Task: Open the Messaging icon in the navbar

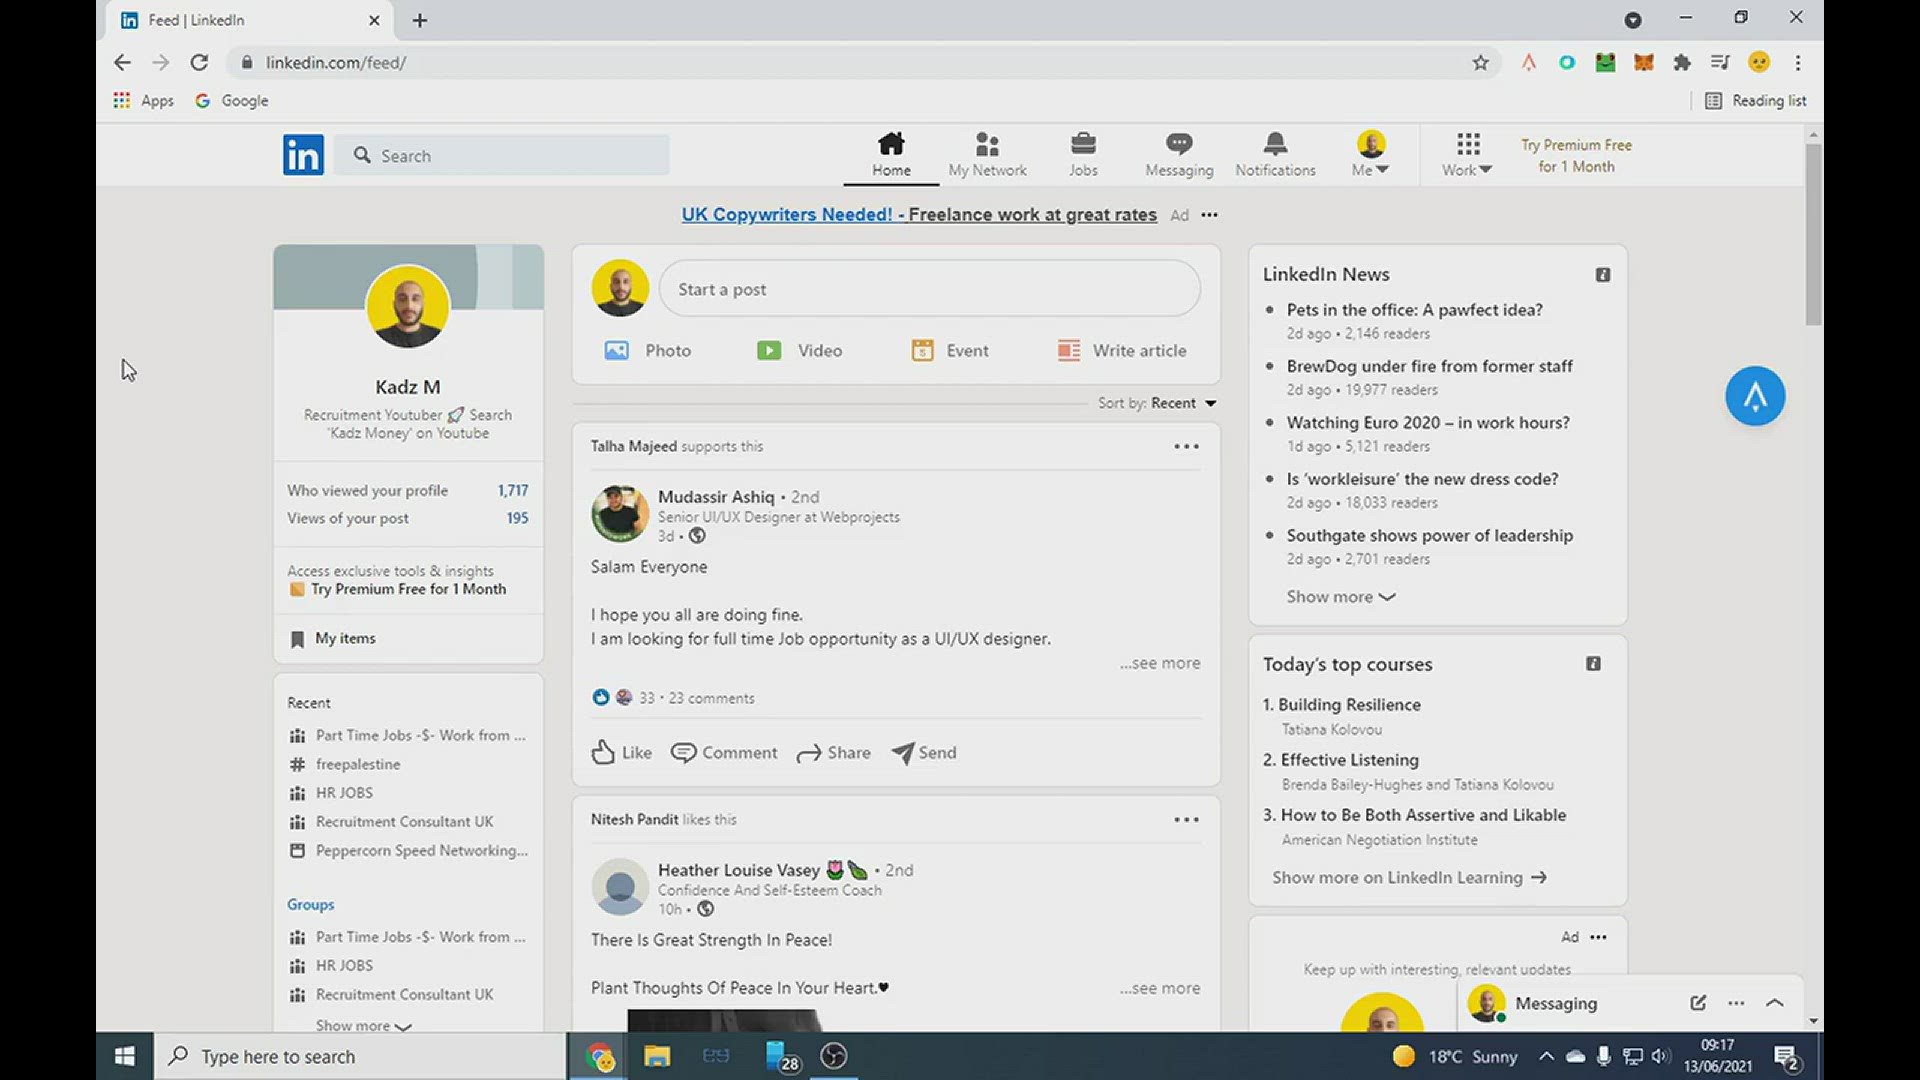Action: (x=1179, y=145)
